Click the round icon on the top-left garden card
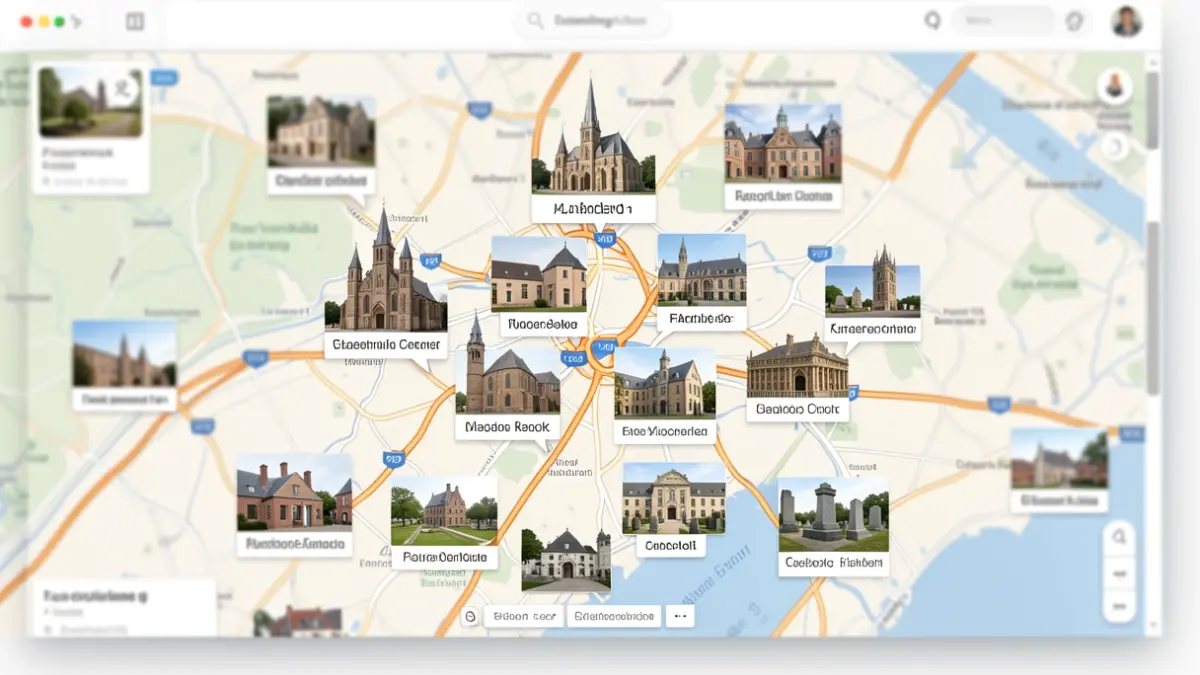 click(122, 89)
